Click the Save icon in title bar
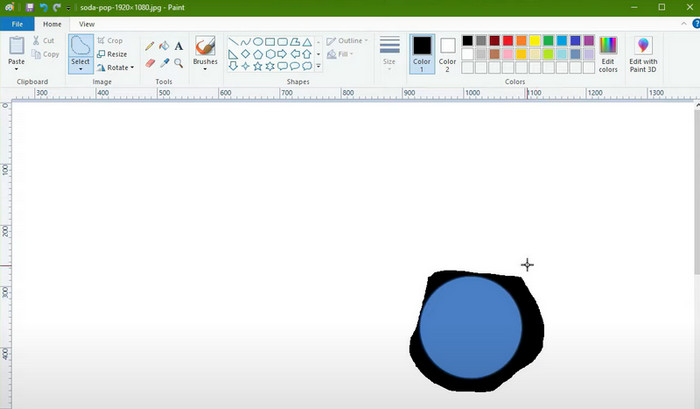 (29, 8)
